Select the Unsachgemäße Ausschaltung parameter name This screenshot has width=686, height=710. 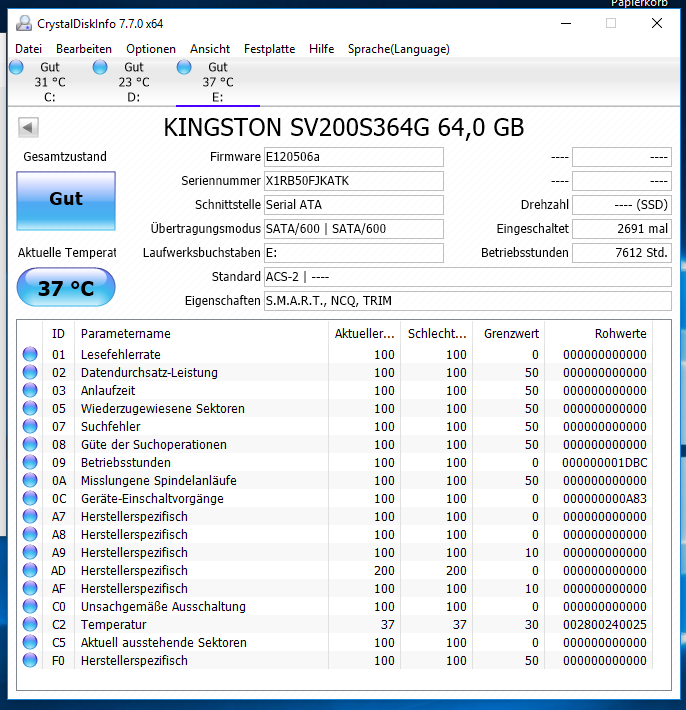(163, 607)
